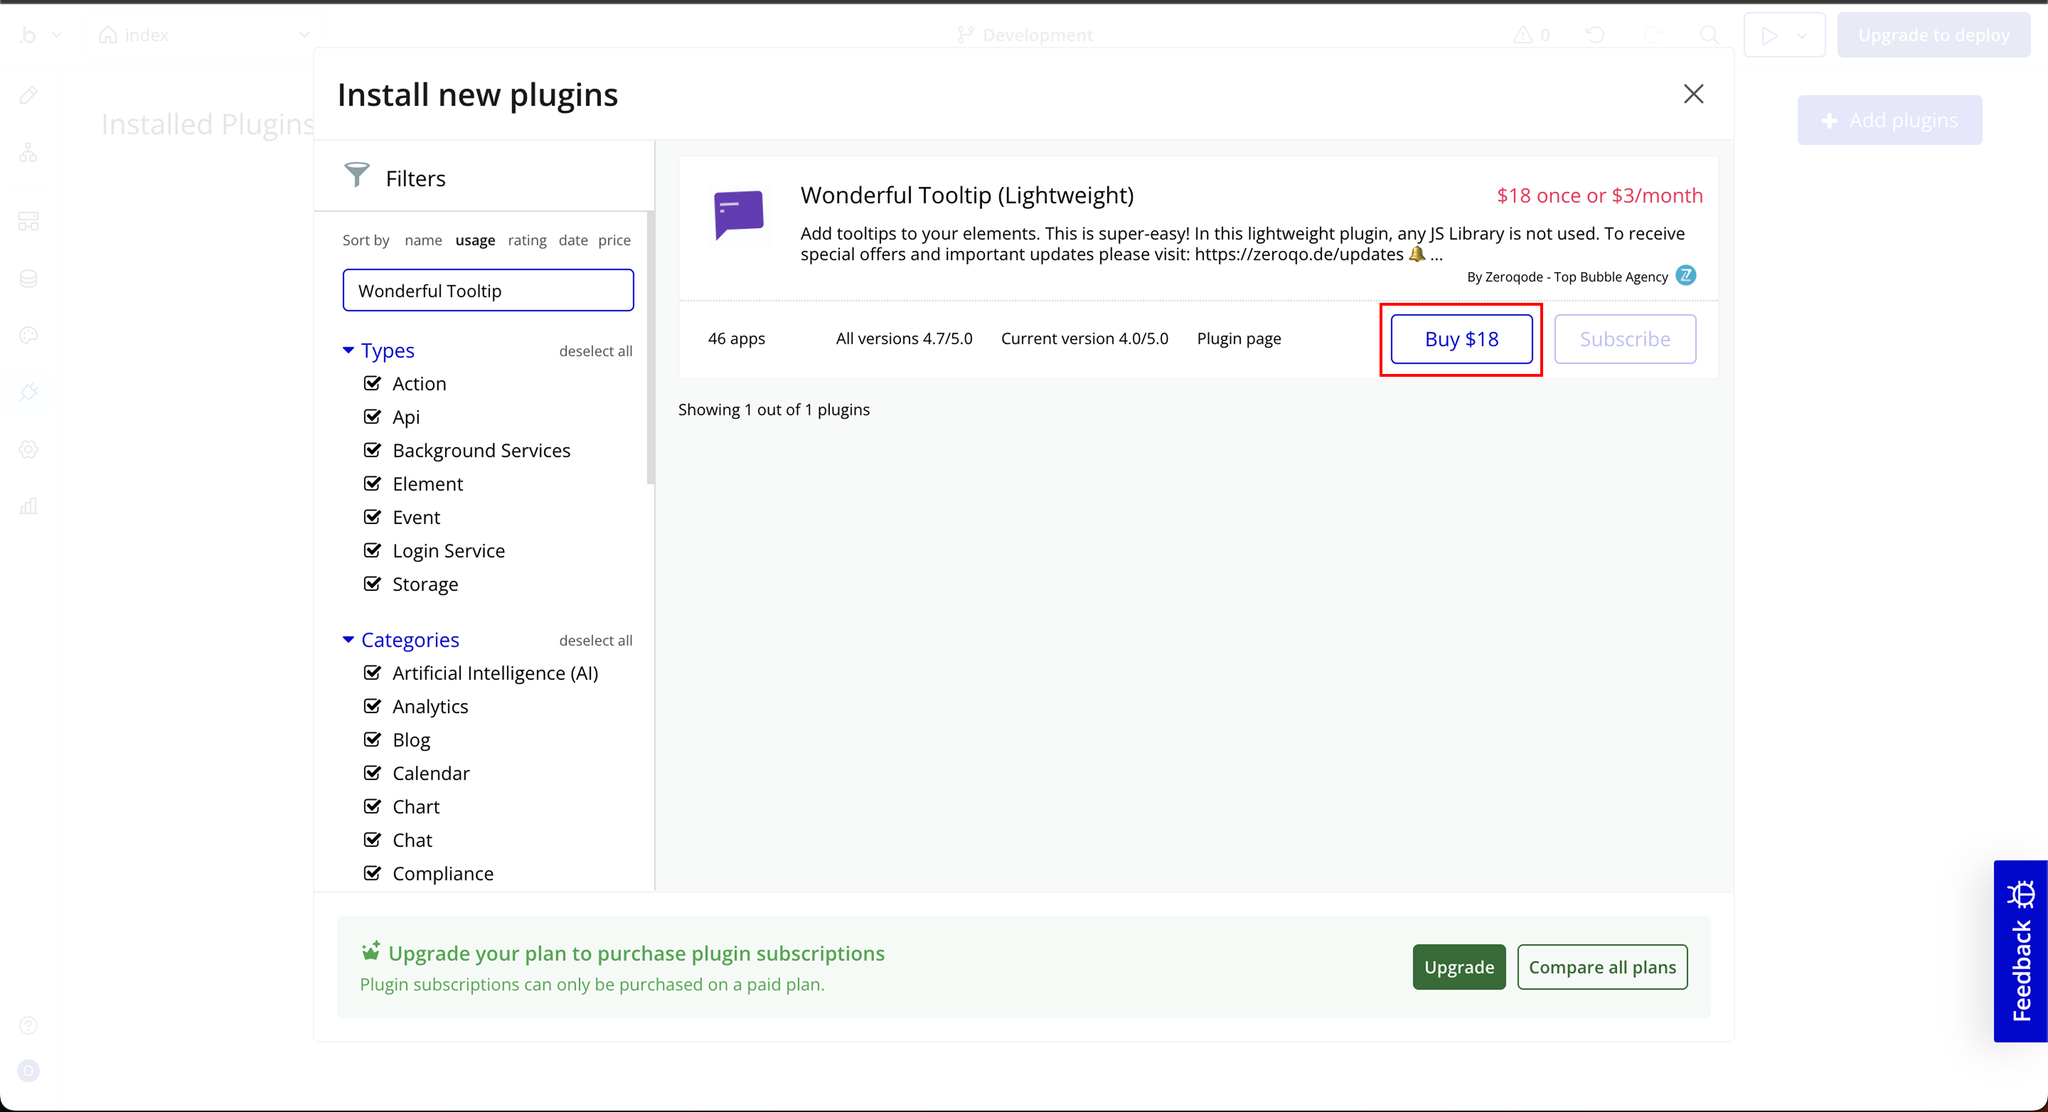Image resolution: width=2048 pixels, height=1112 pixels.
Task: Sort plugins by usage
Action: pos(475,240)
